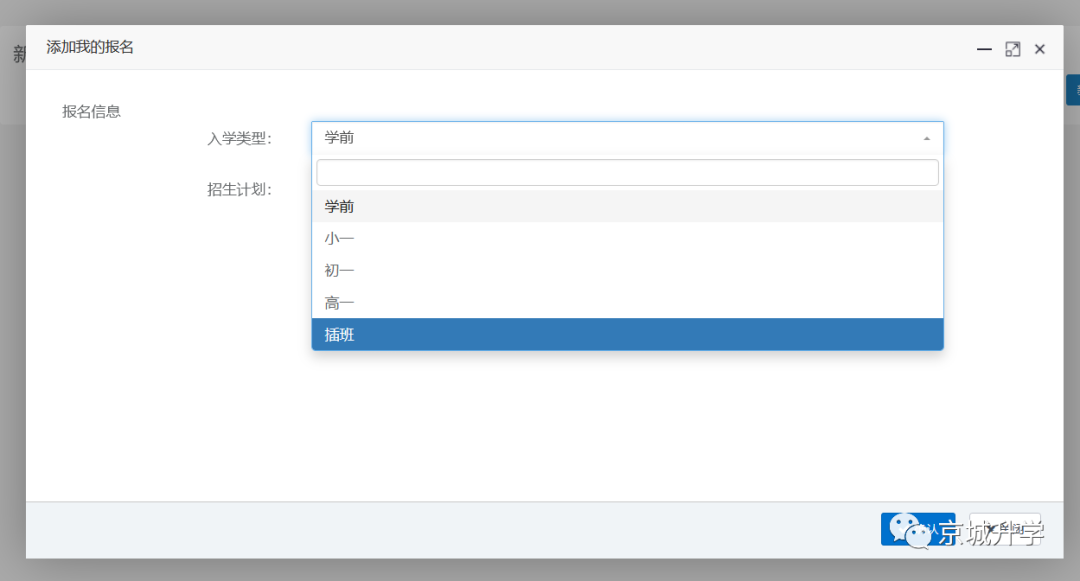Choose 小一 from the enrollment type list
1080x581 pixels.
tap(627, 238)
